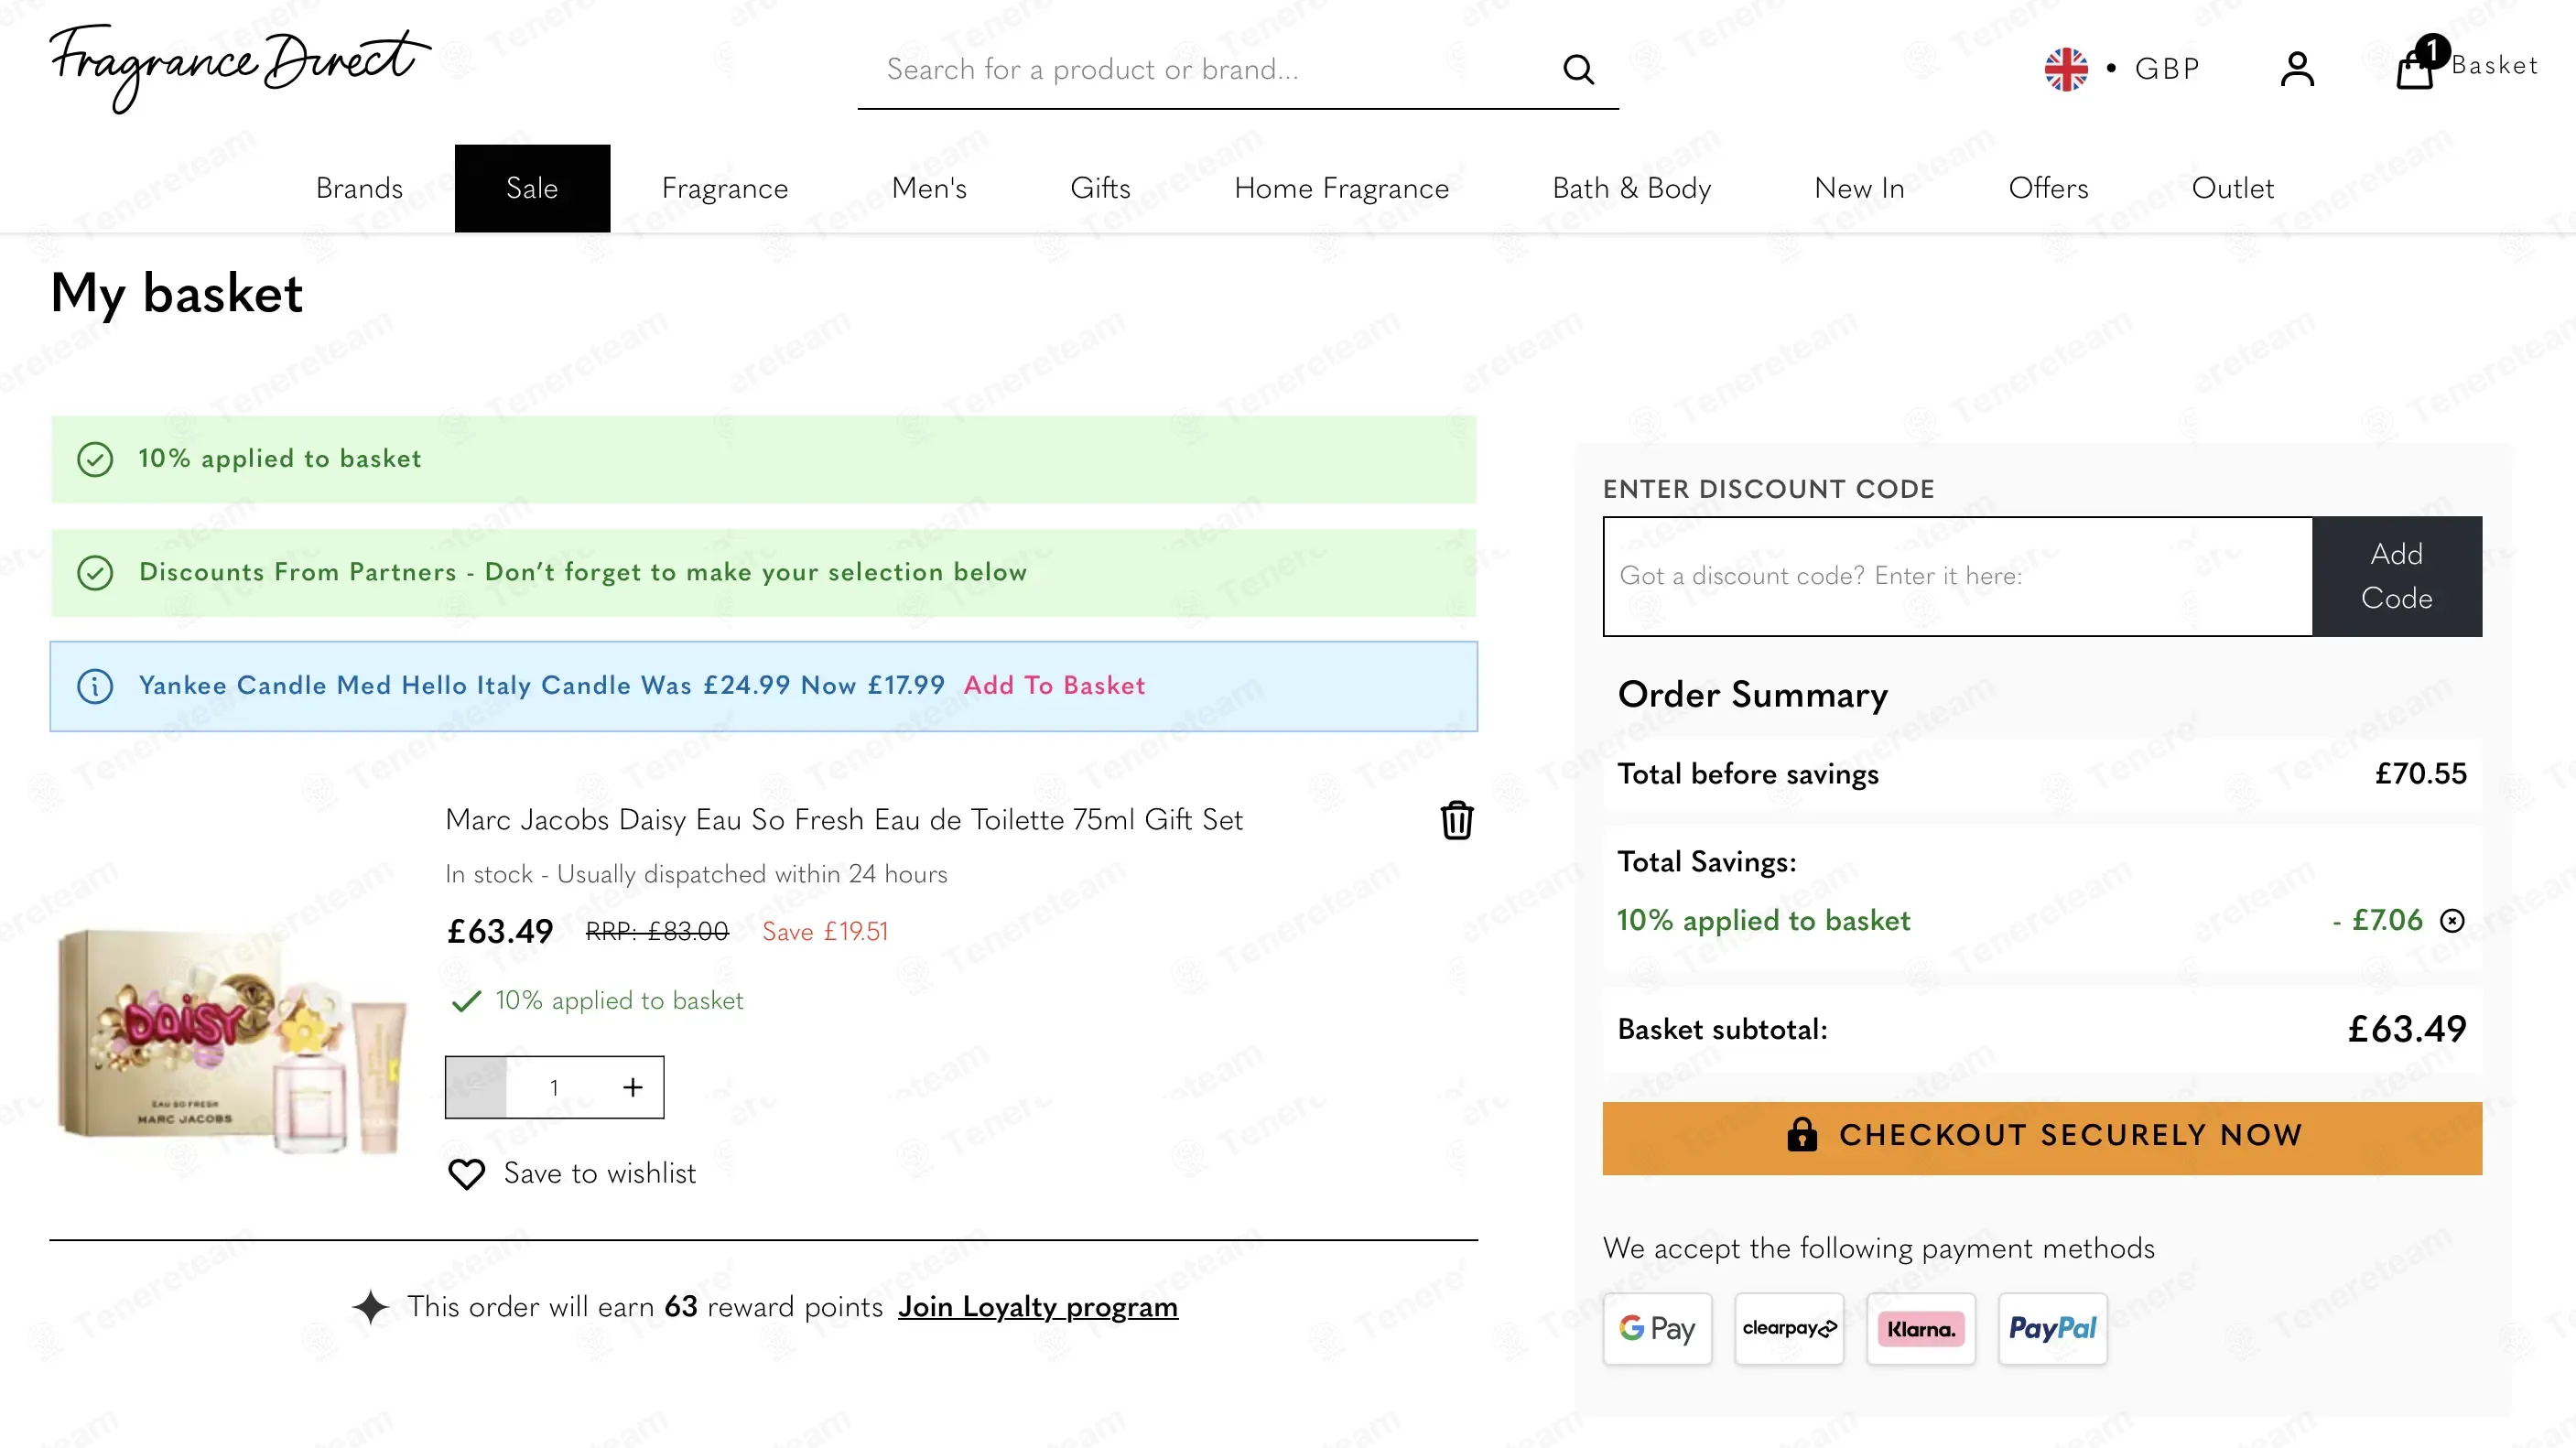Remove Marc Jacobs Daisy with trash icon
The width and height of the screenshot is (2576, 1448).
1456,820
